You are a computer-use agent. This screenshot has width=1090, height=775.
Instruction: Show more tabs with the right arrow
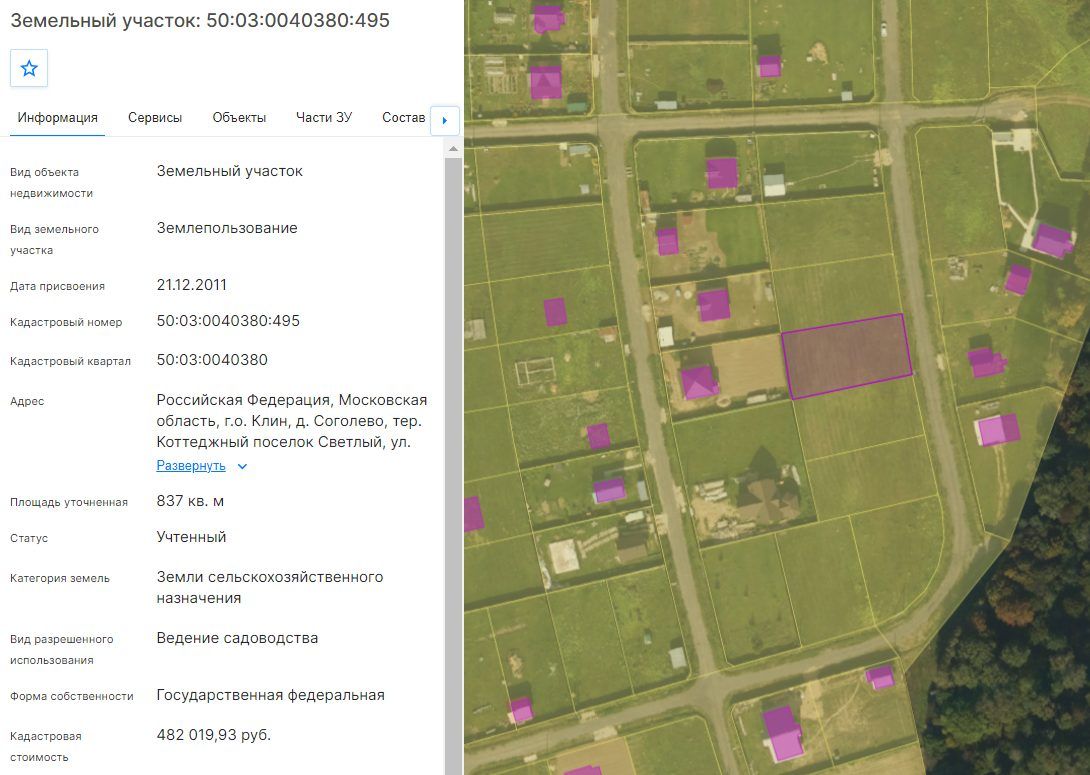click(x=445, y=120)
